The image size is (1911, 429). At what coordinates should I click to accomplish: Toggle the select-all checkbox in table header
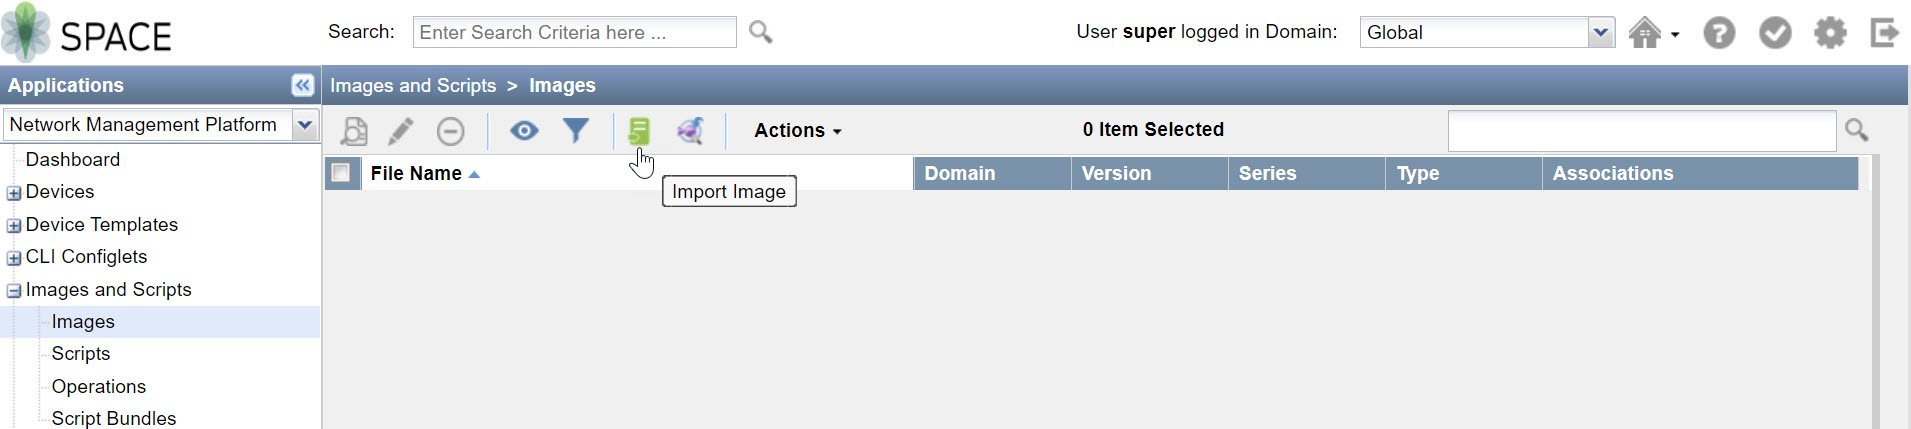[341, 173]
